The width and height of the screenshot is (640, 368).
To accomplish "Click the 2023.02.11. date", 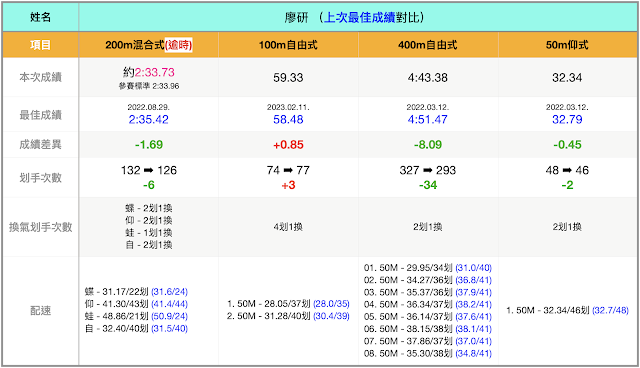I will (x=288, y=107).
